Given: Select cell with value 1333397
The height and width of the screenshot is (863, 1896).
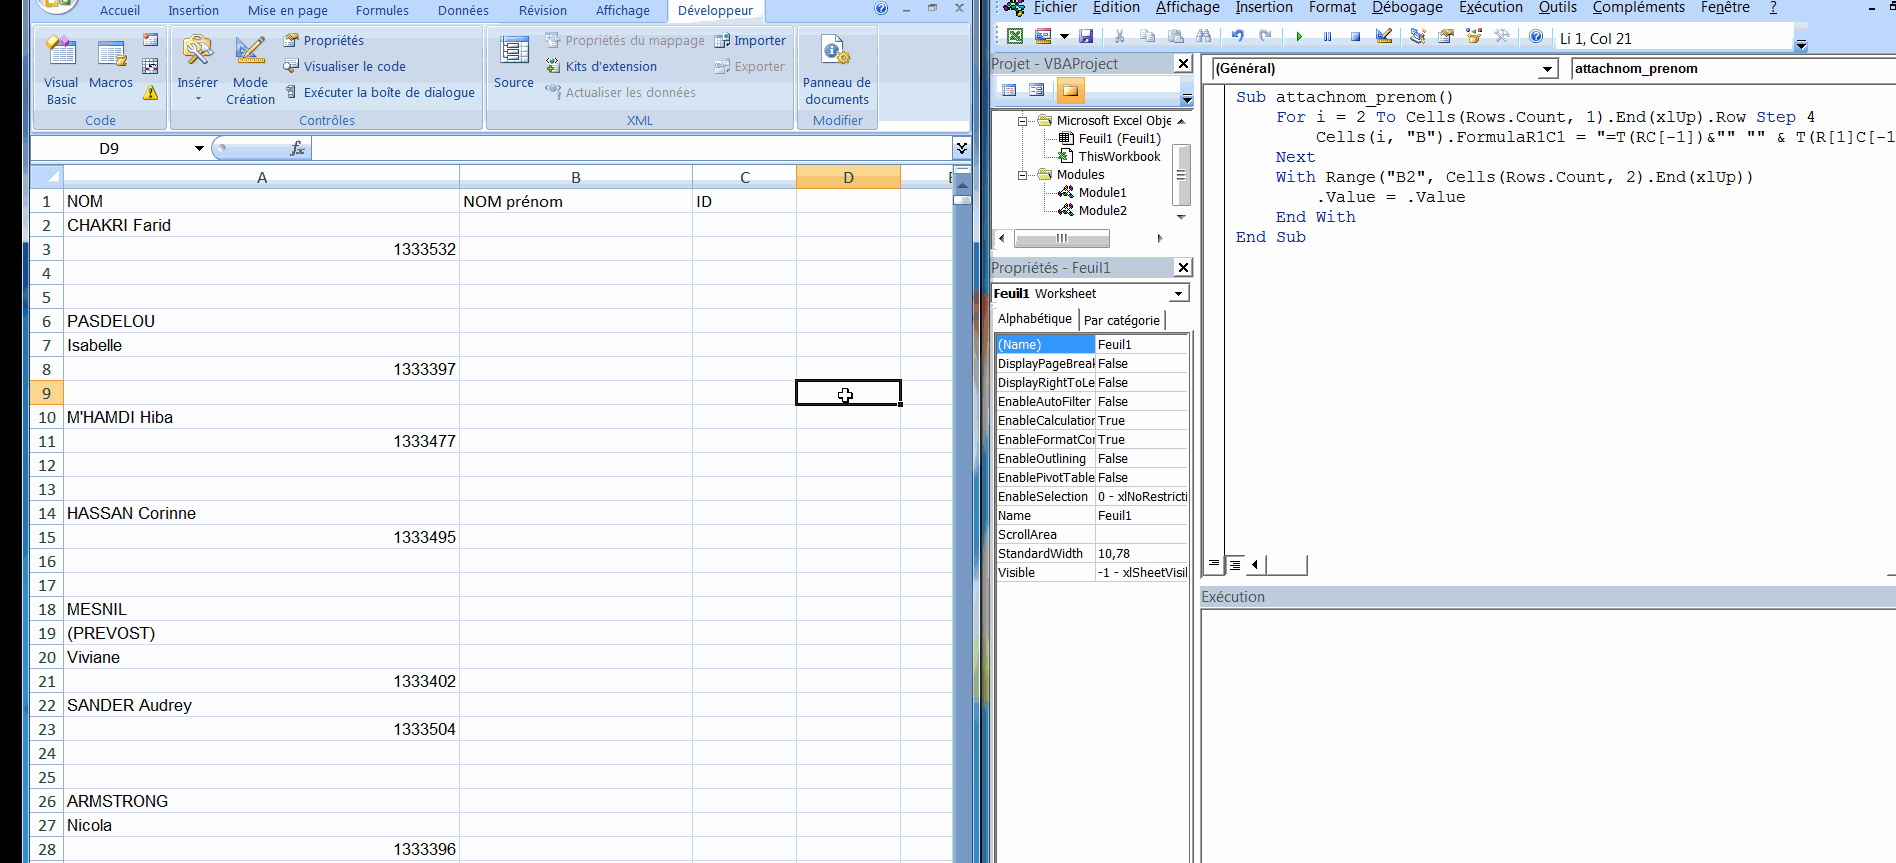Looking at the screenshot, I should pos(261,369).
